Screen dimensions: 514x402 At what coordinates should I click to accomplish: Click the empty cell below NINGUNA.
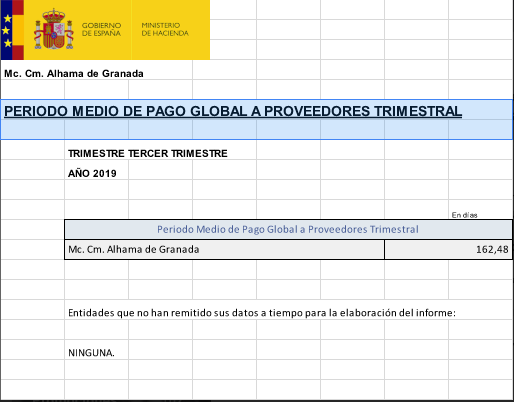pos(96,369)
